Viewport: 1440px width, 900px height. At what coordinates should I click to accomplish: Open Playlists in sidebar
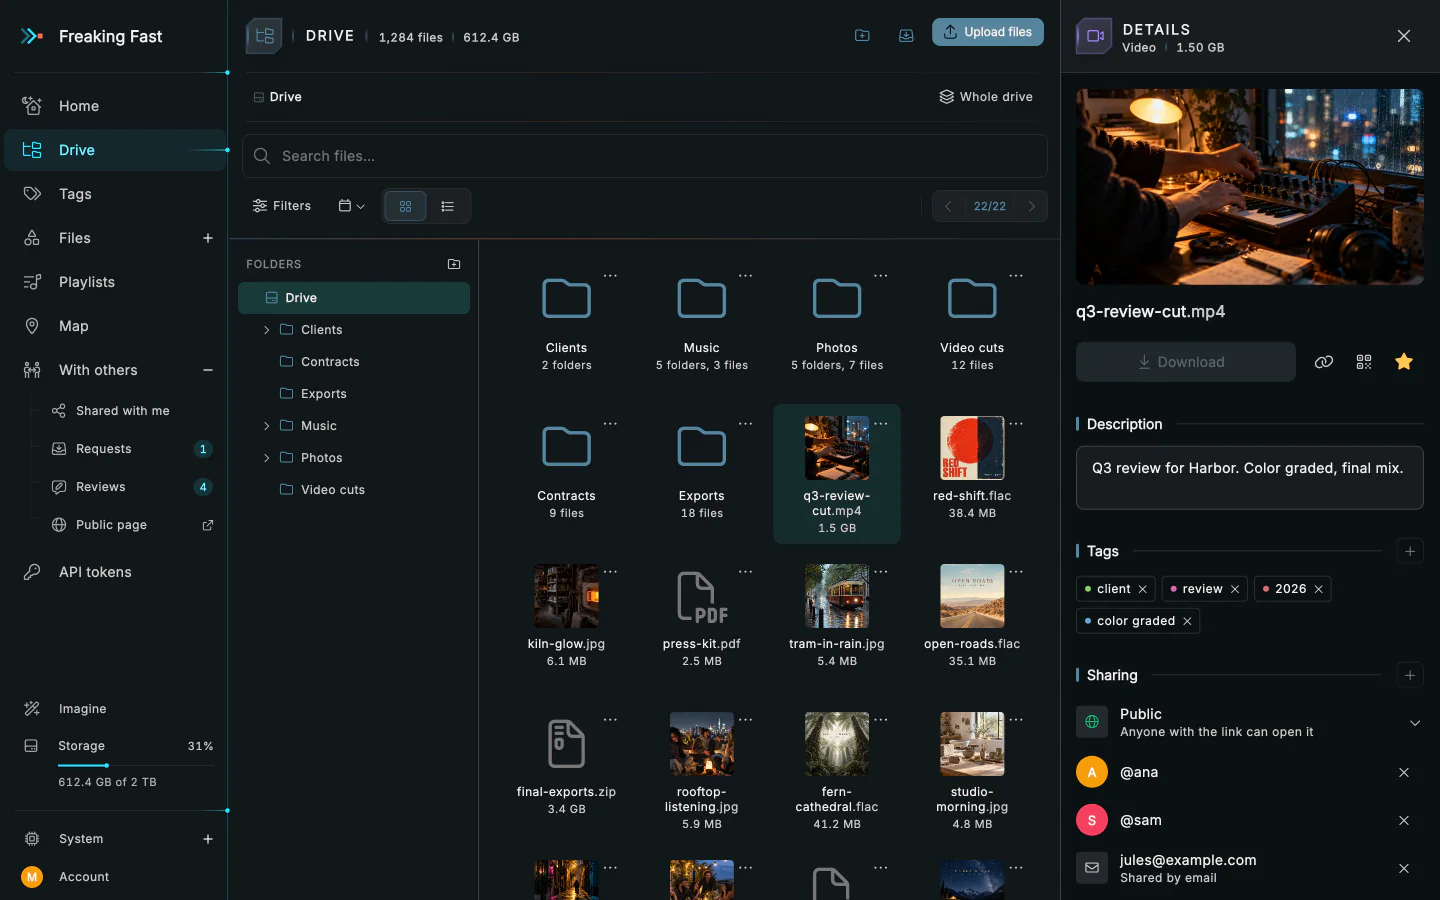tap(116, 282)
